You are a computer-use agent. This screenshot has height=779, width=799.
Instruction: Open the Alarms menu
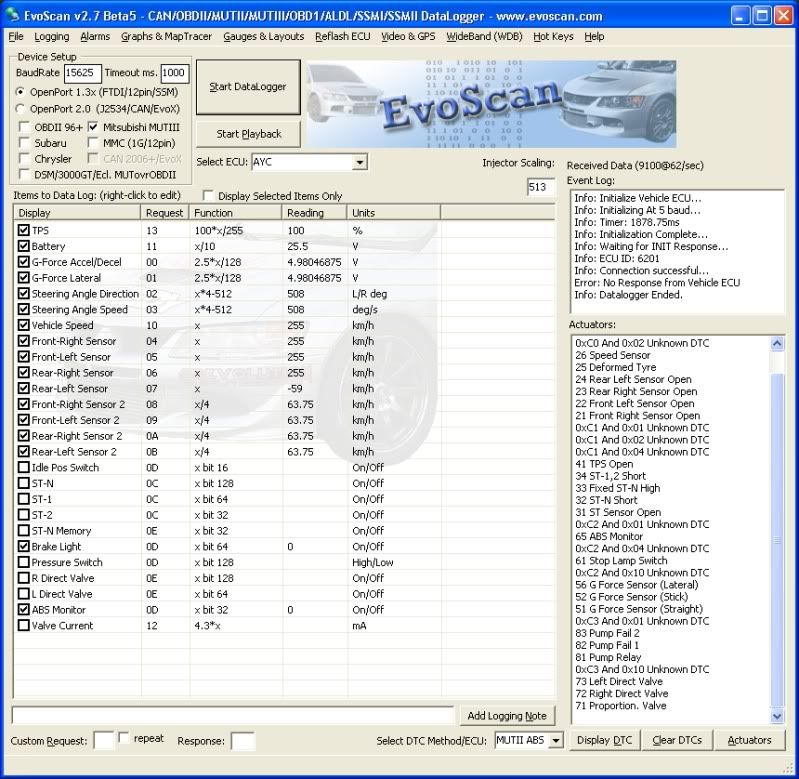(95, 36)
